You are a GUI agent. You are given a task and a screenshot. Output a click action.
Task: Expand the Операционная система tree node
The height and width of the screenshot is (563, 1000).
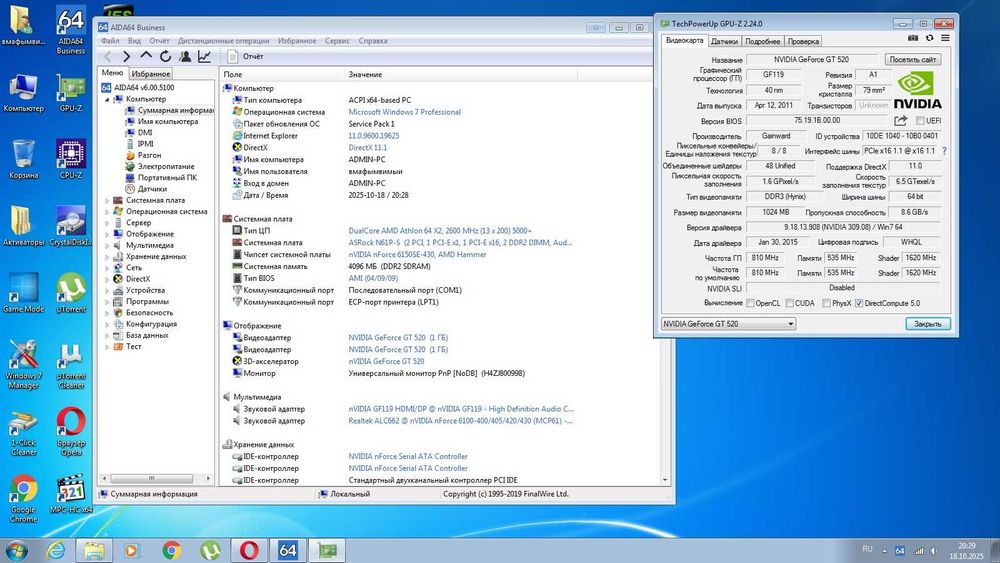(107, 212)
